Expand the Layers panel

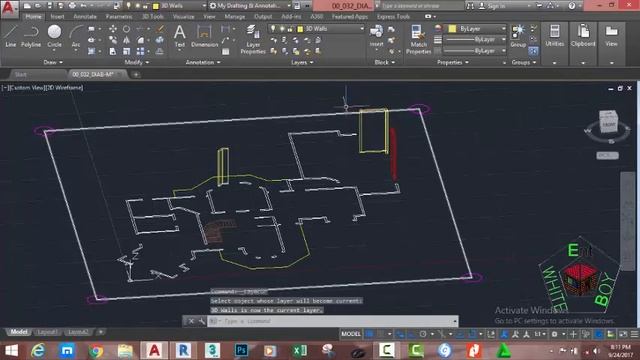click(x=302, y=62)
